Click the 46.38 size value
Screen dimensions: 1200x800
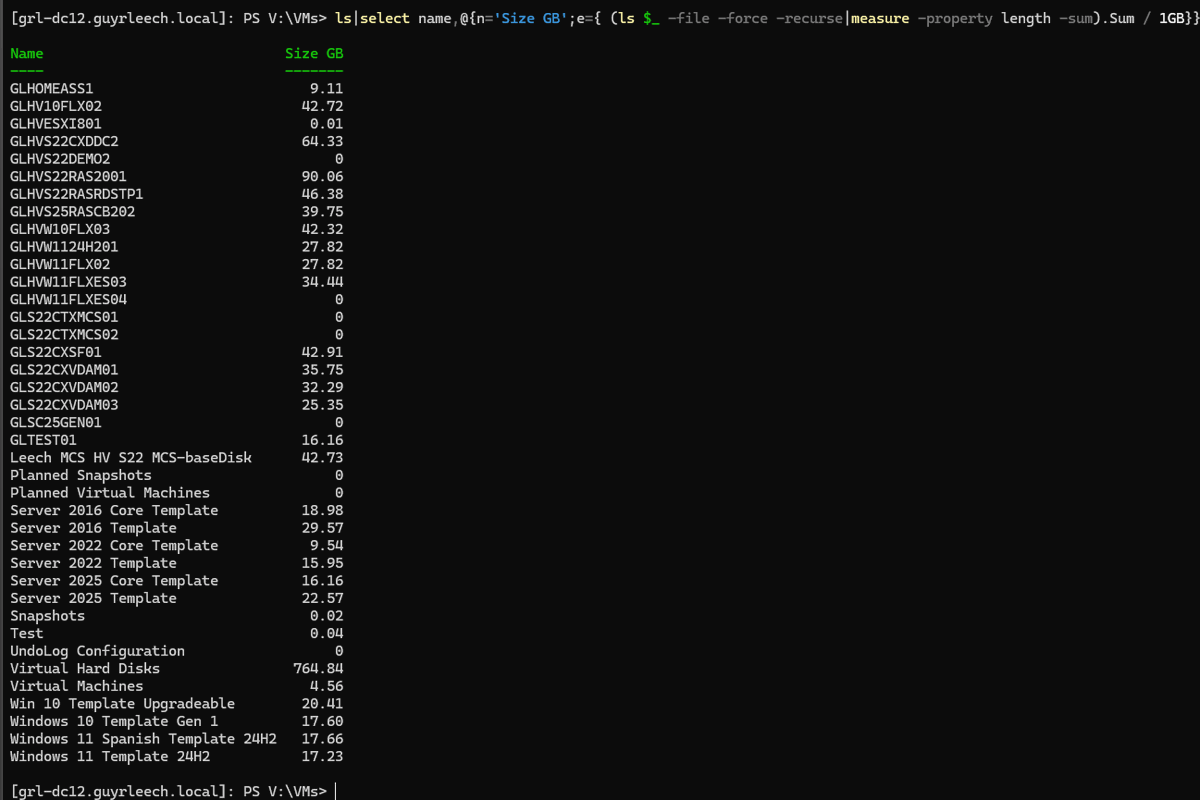[x=322, y=194]
